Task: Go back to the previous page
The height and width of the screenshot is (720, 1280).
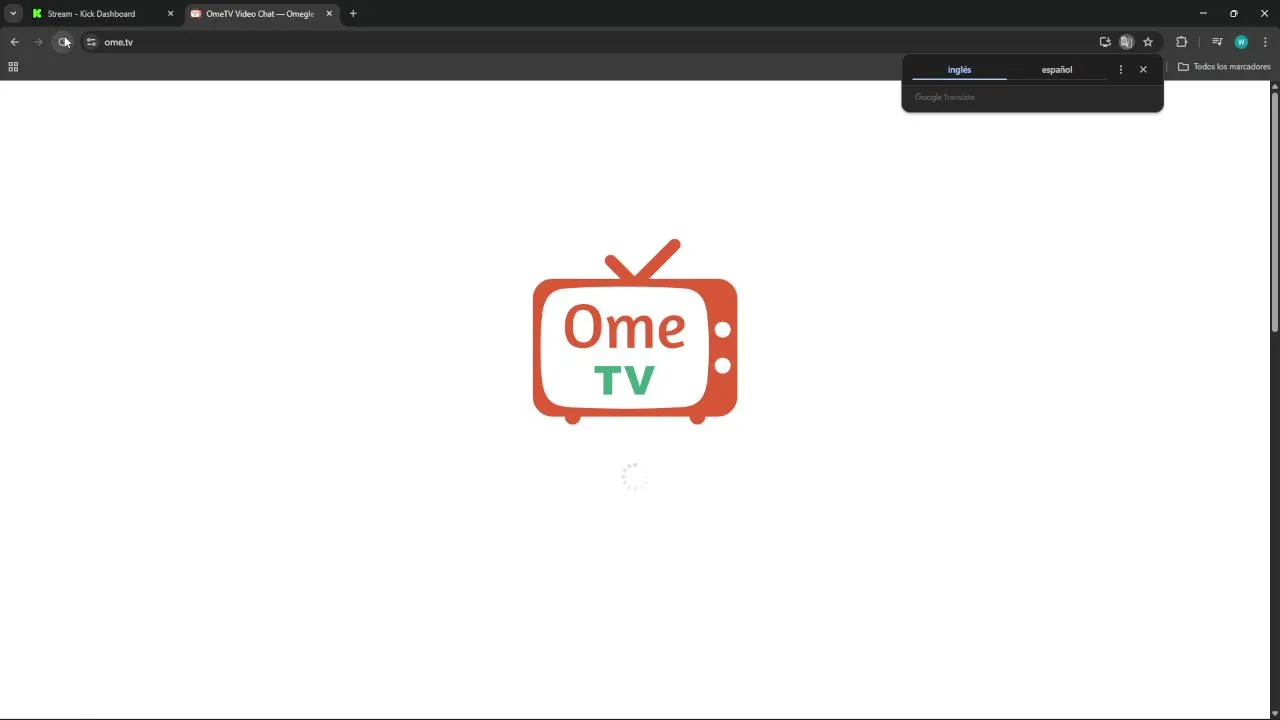Action: (x=14, y=42)
